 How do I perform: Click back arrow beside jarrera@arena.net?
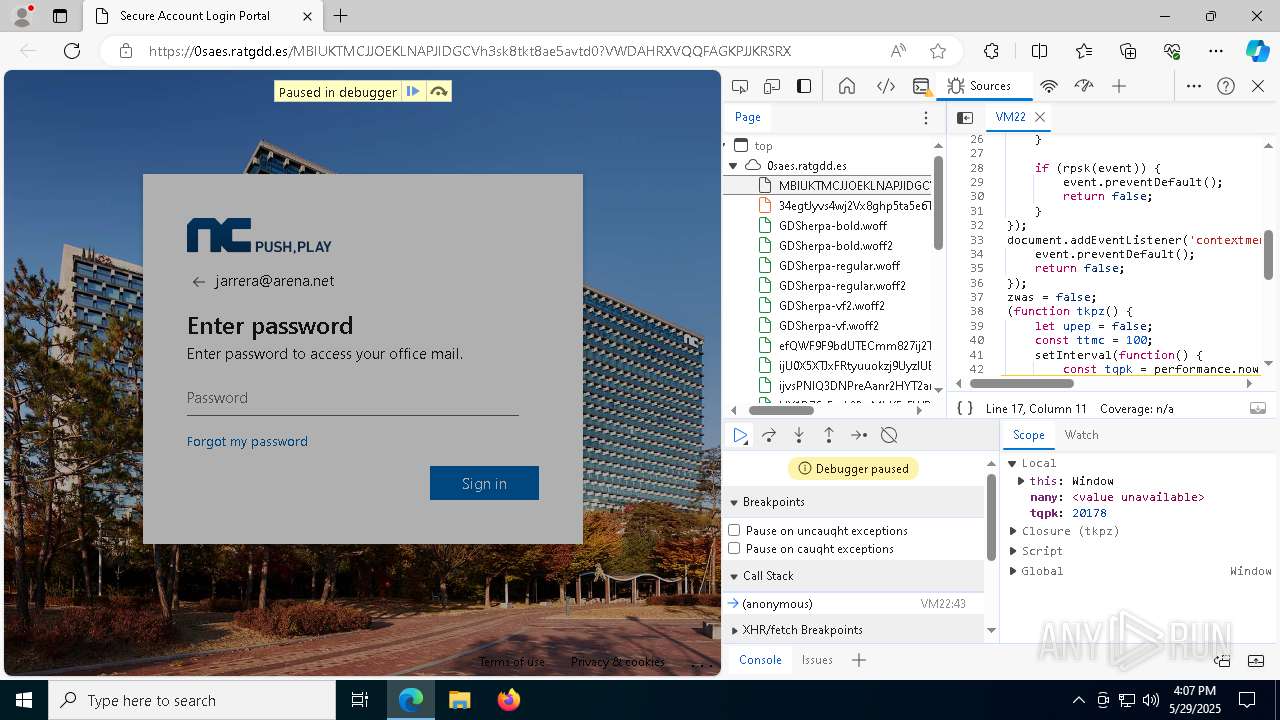198,282
